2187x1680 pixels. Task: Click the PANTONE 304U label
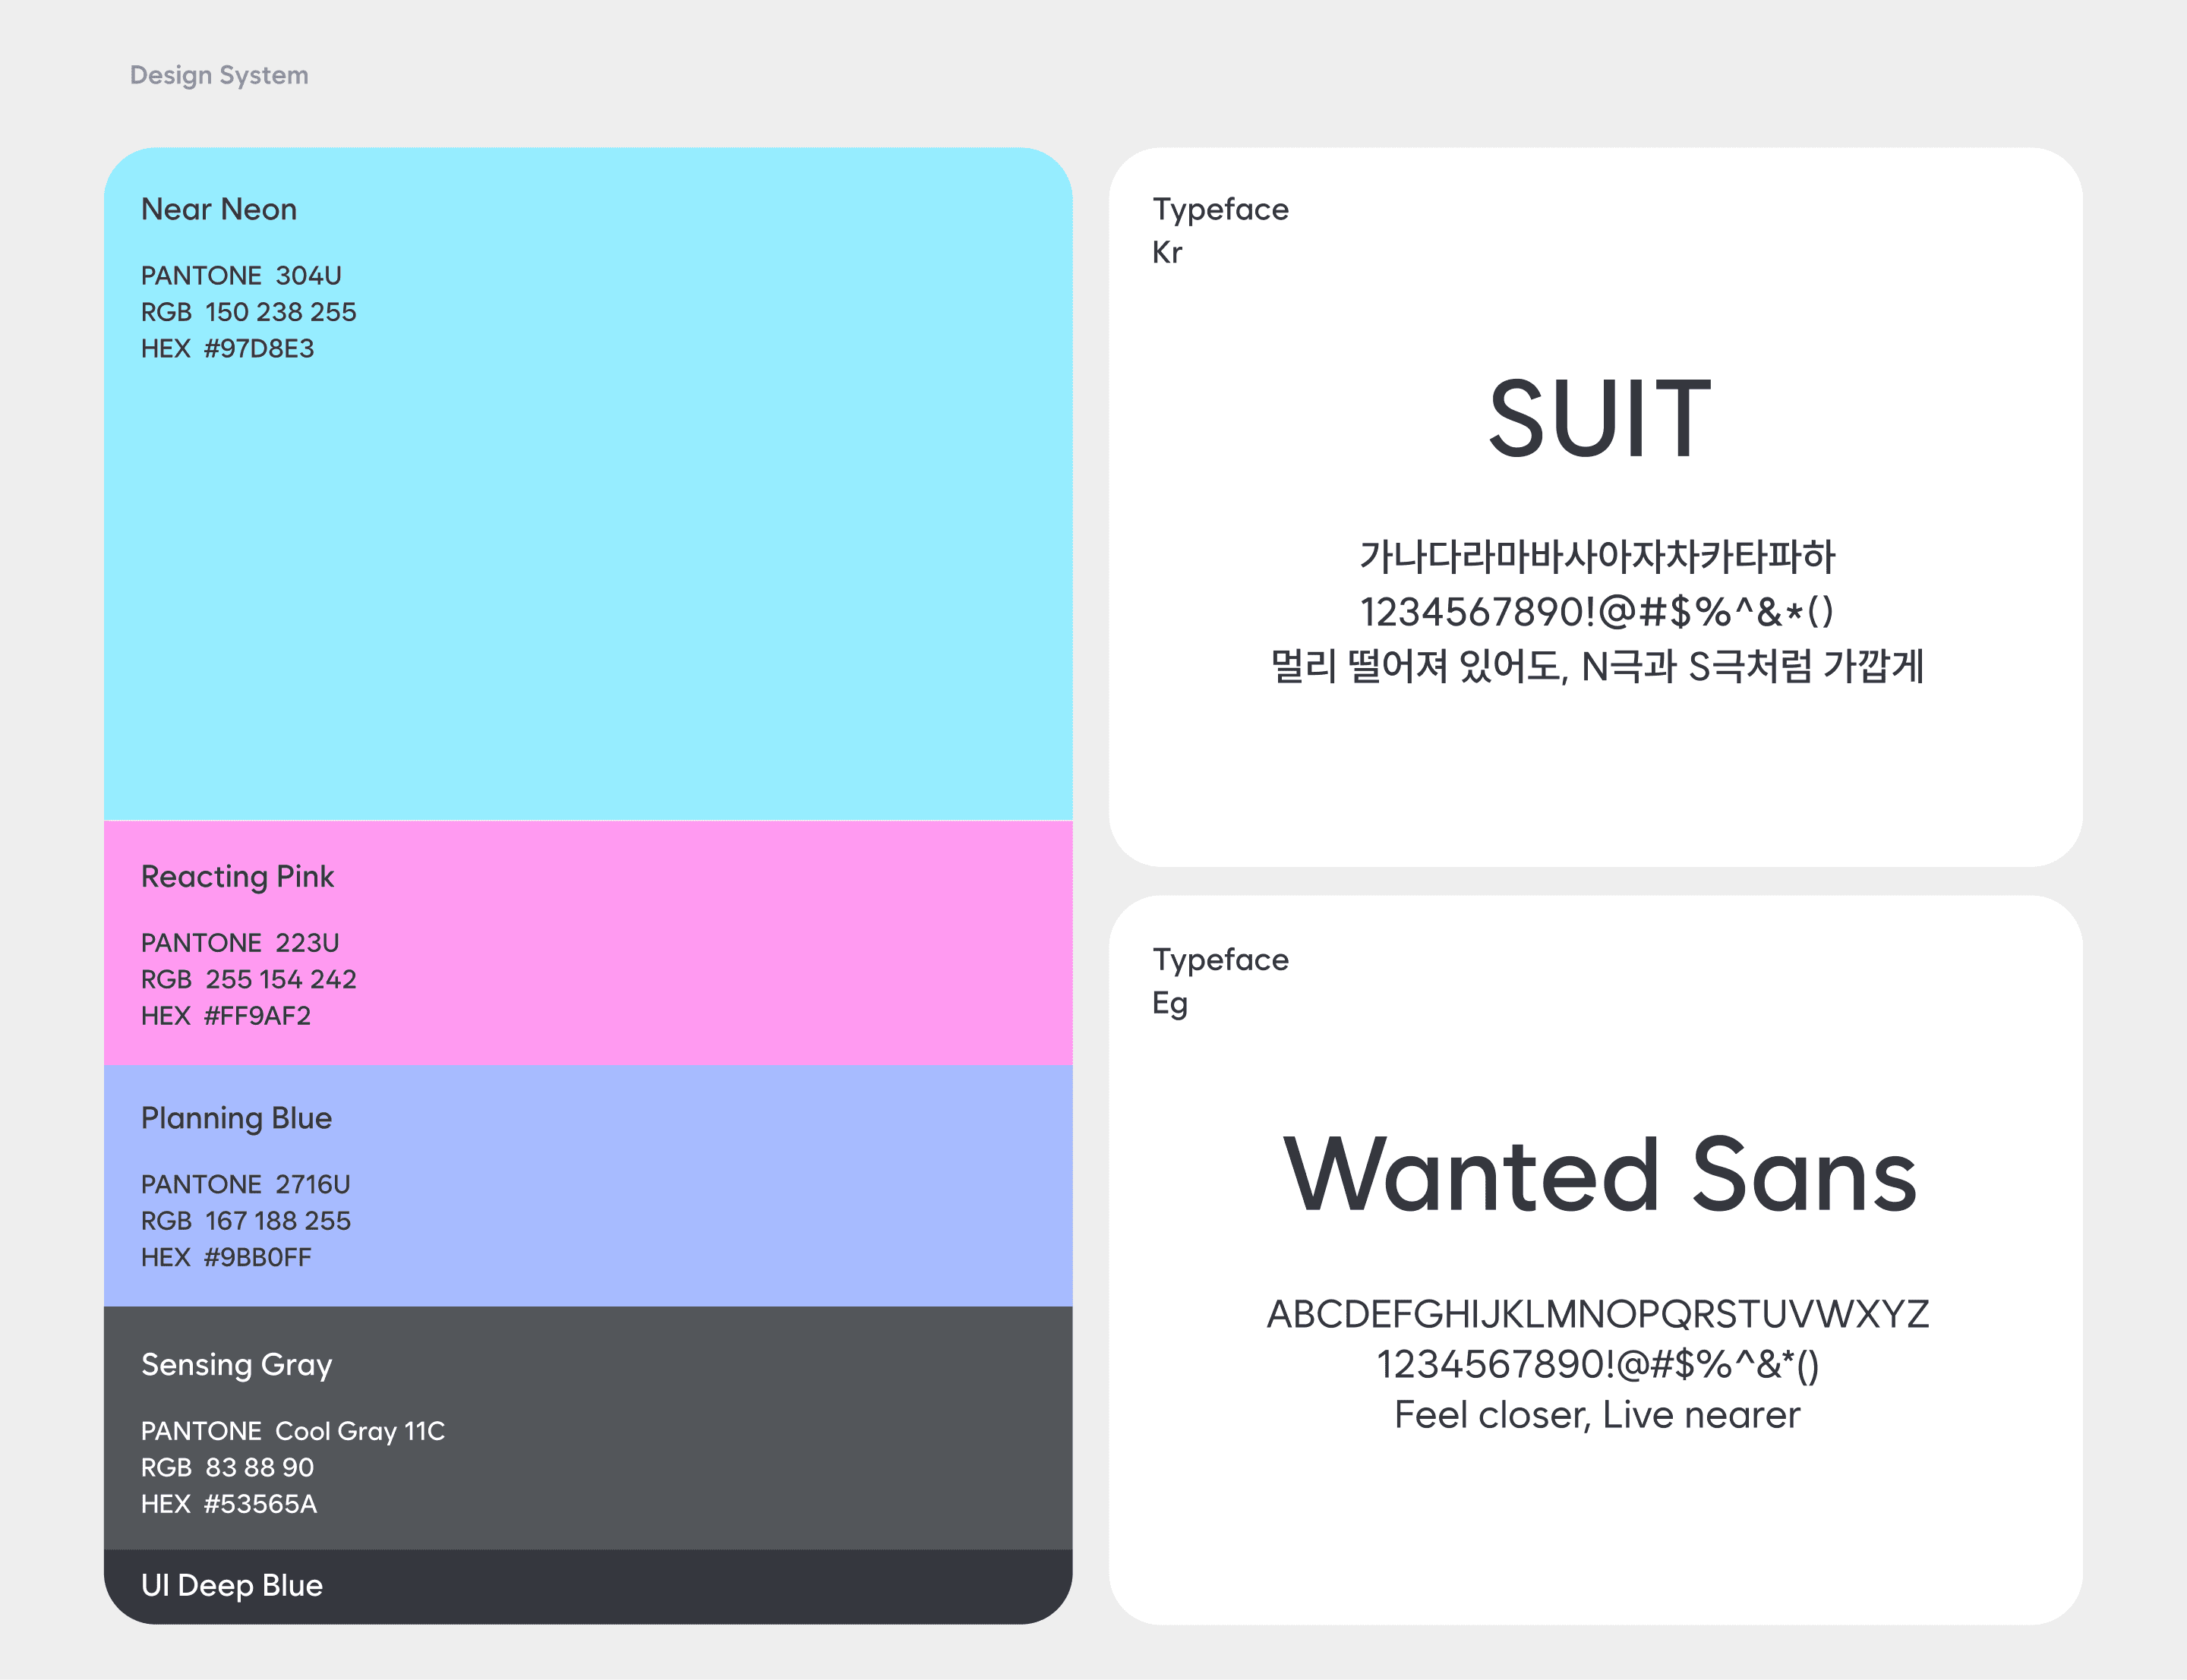coord(241,275)
